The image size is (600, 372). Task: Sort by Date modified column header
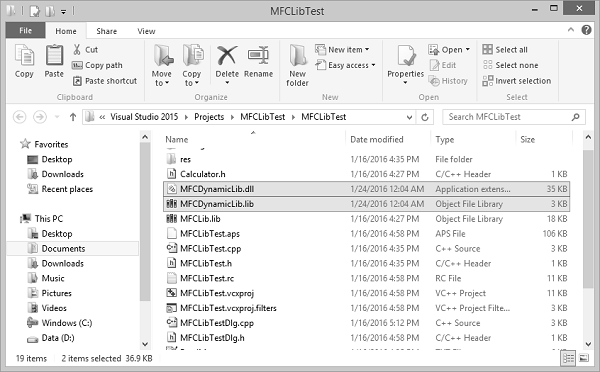(388, 139)
